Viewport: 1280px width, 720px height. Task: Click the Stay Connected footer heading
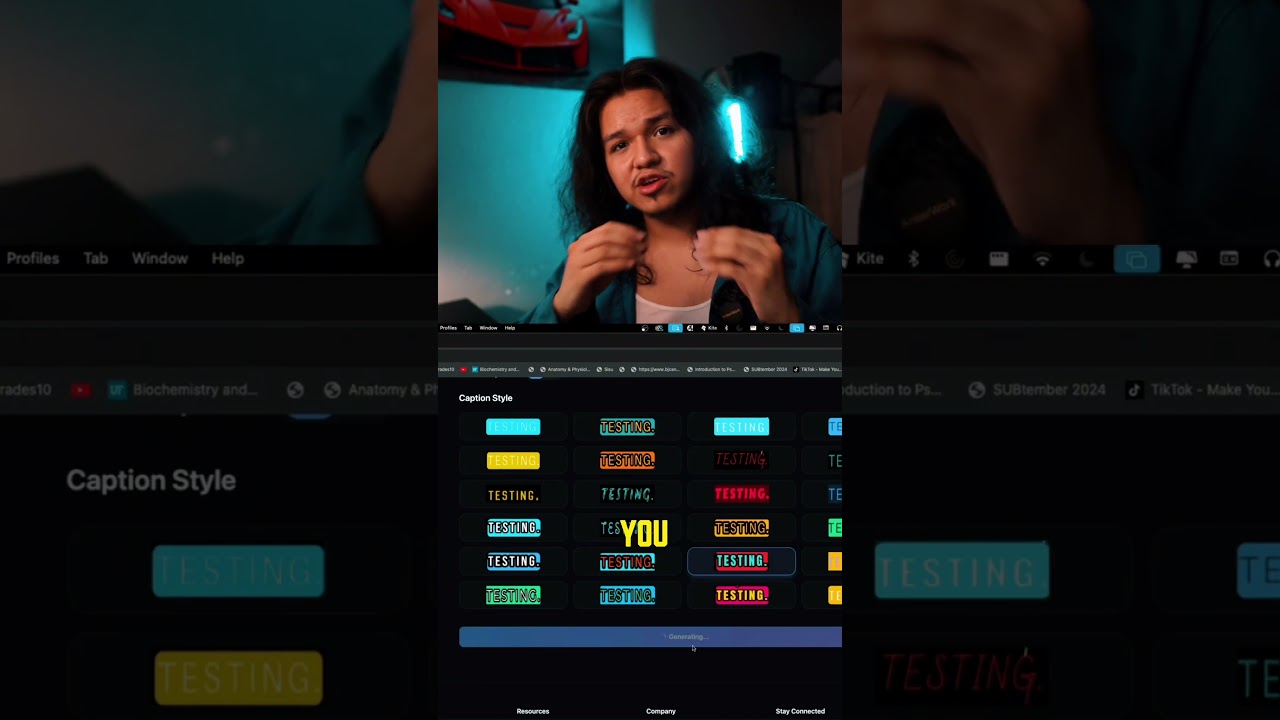click(800, 711)
